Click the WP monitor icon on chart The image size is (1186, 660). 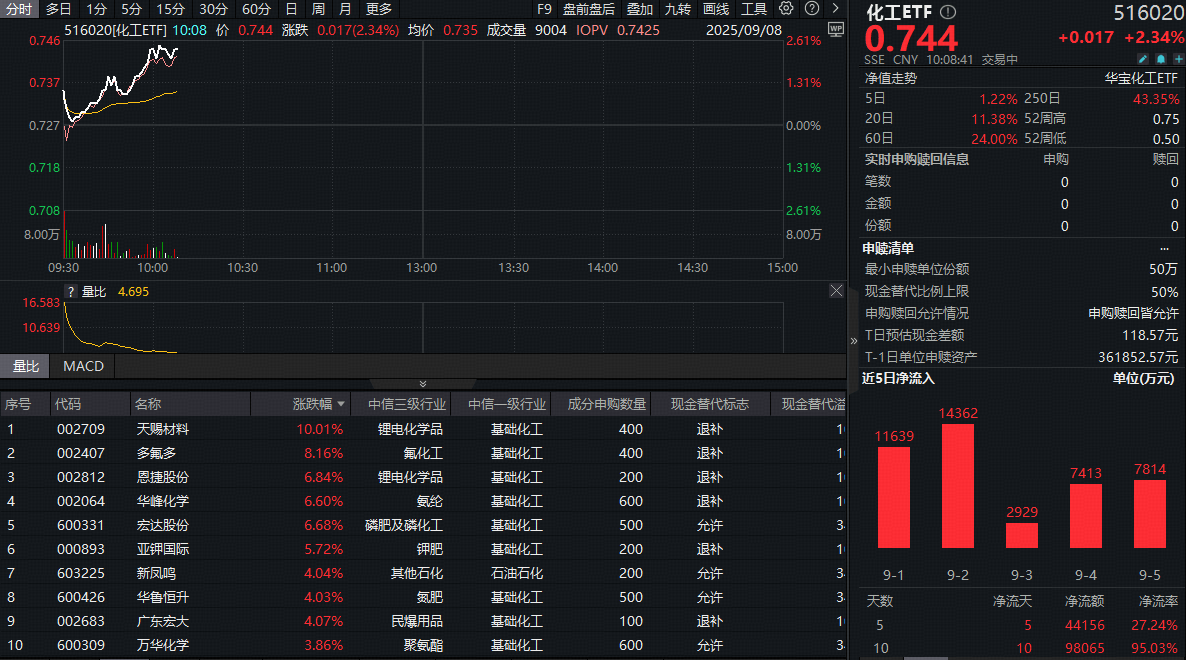click(x=836, y=29)
